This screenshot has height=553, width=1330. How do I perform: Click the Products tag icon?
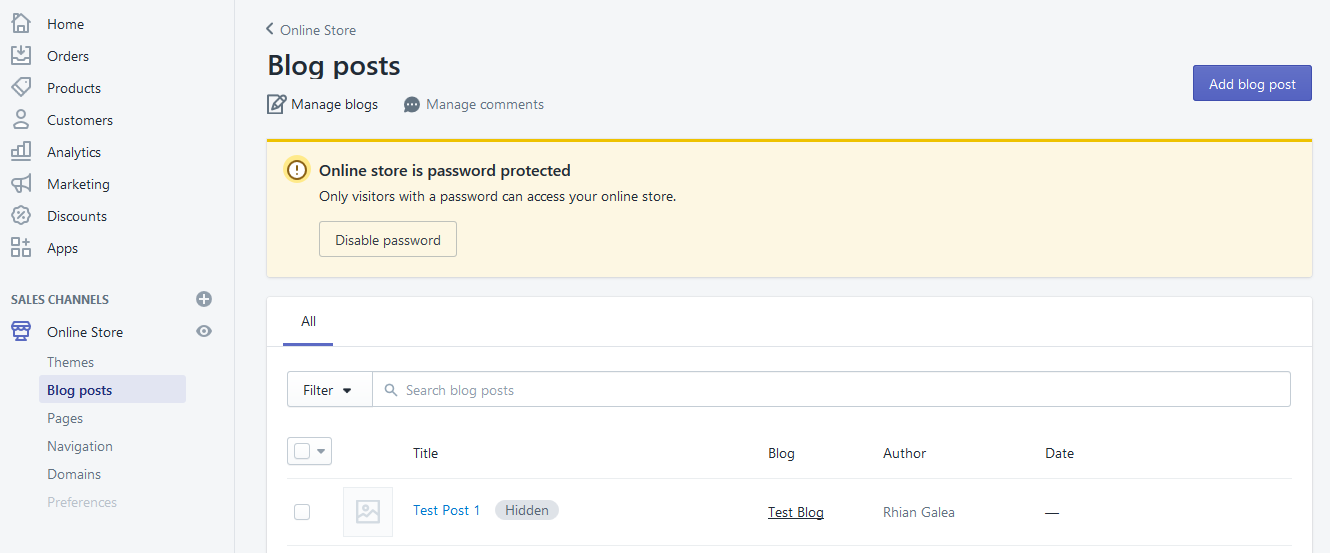pos(21,87)
